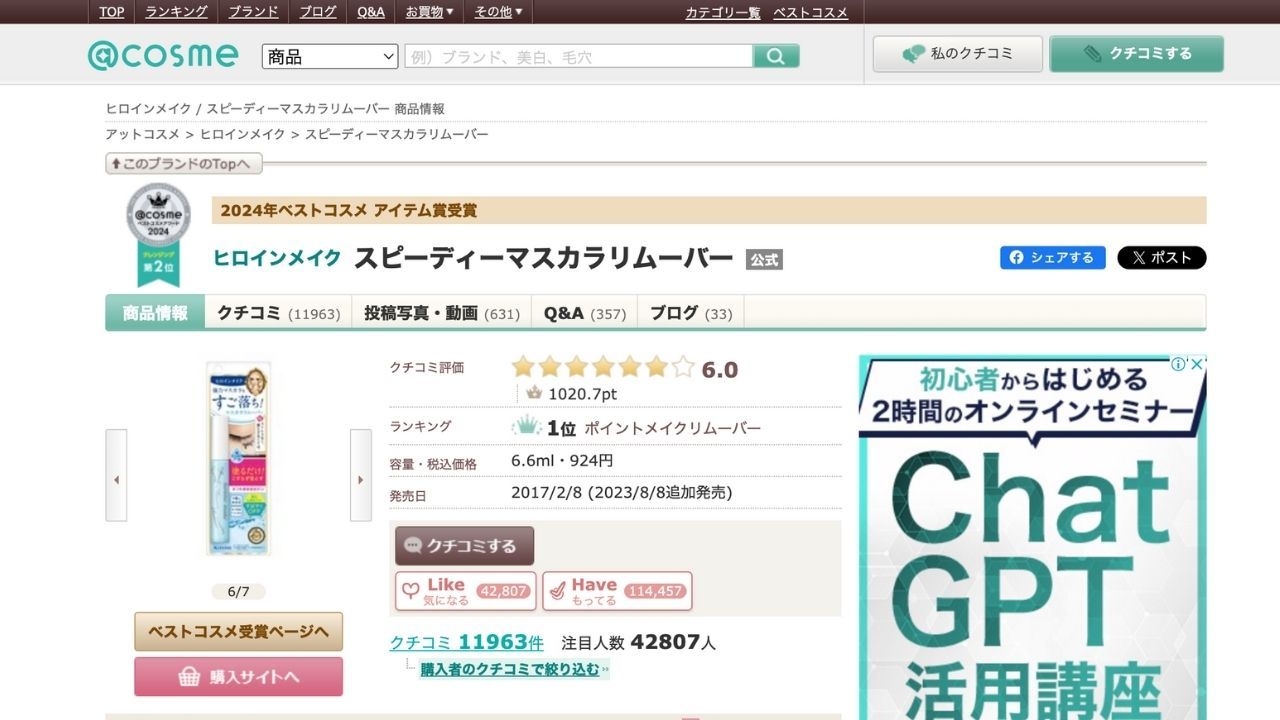The height and width of the screenshot is (720, 1280).
Task: Click the 公式 official badge
Action: tap(764, 259)
